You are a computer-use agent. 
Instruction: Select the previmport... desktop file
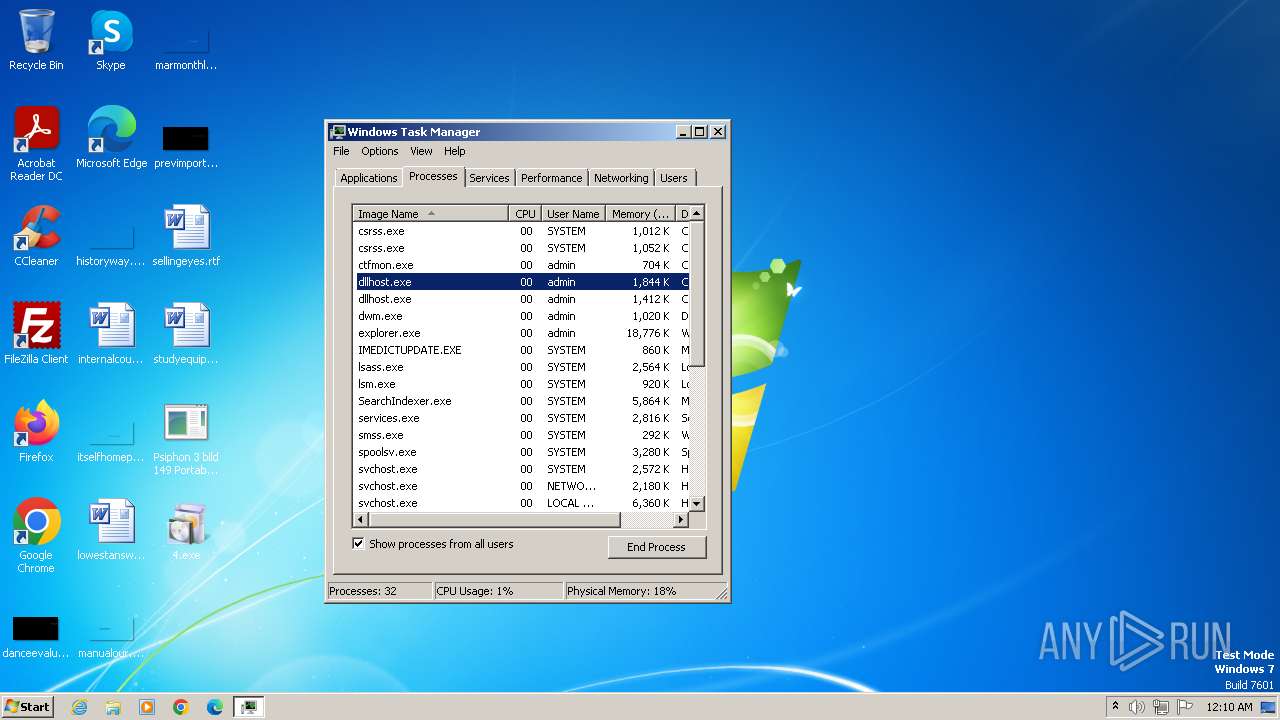point(186,145)
